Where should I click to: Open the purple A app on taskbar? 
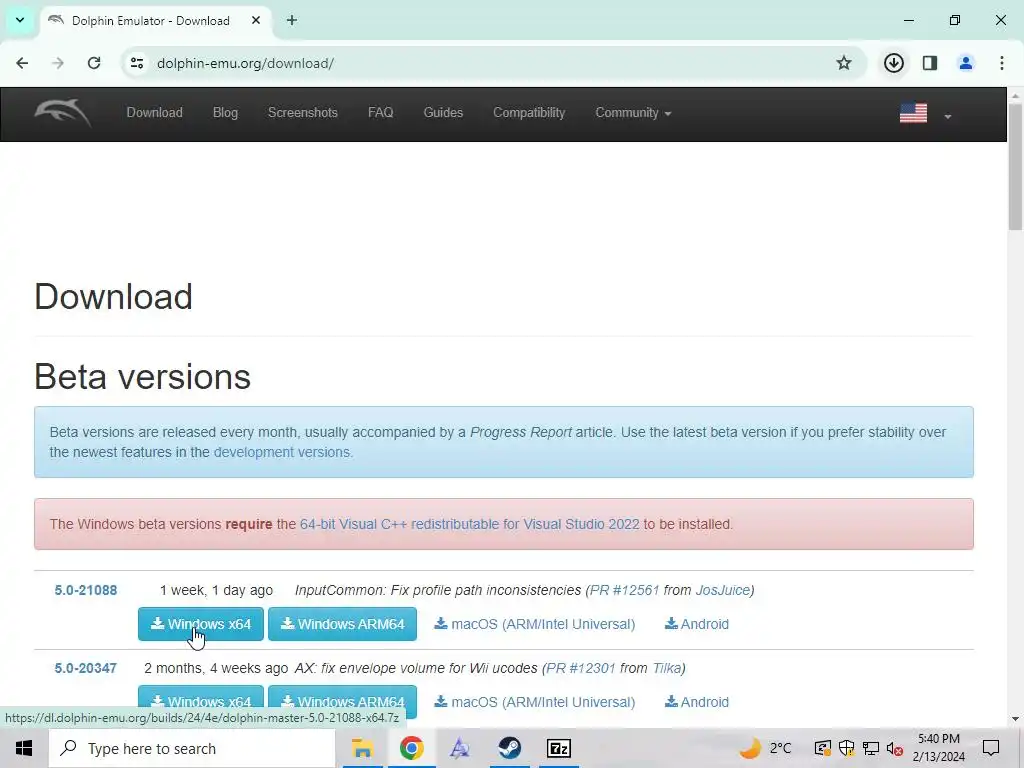(460, 748)
